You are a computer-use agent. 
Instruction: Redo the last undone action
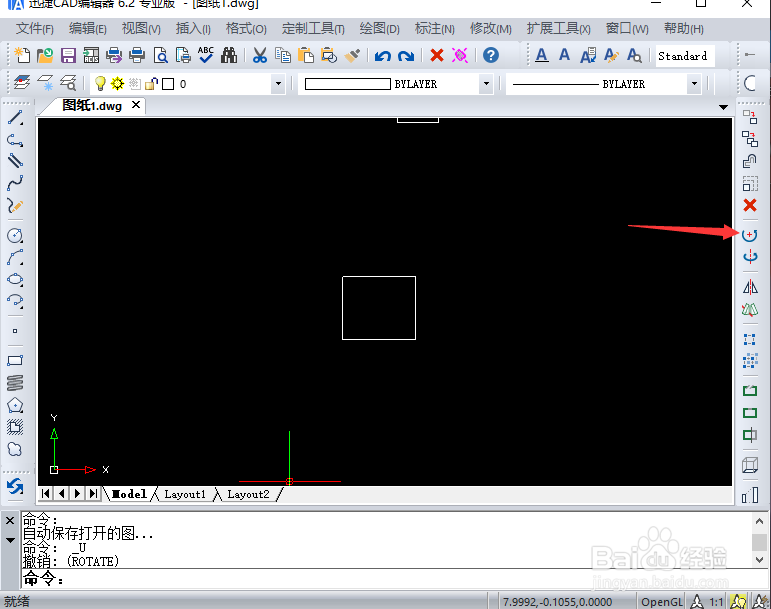406,56
